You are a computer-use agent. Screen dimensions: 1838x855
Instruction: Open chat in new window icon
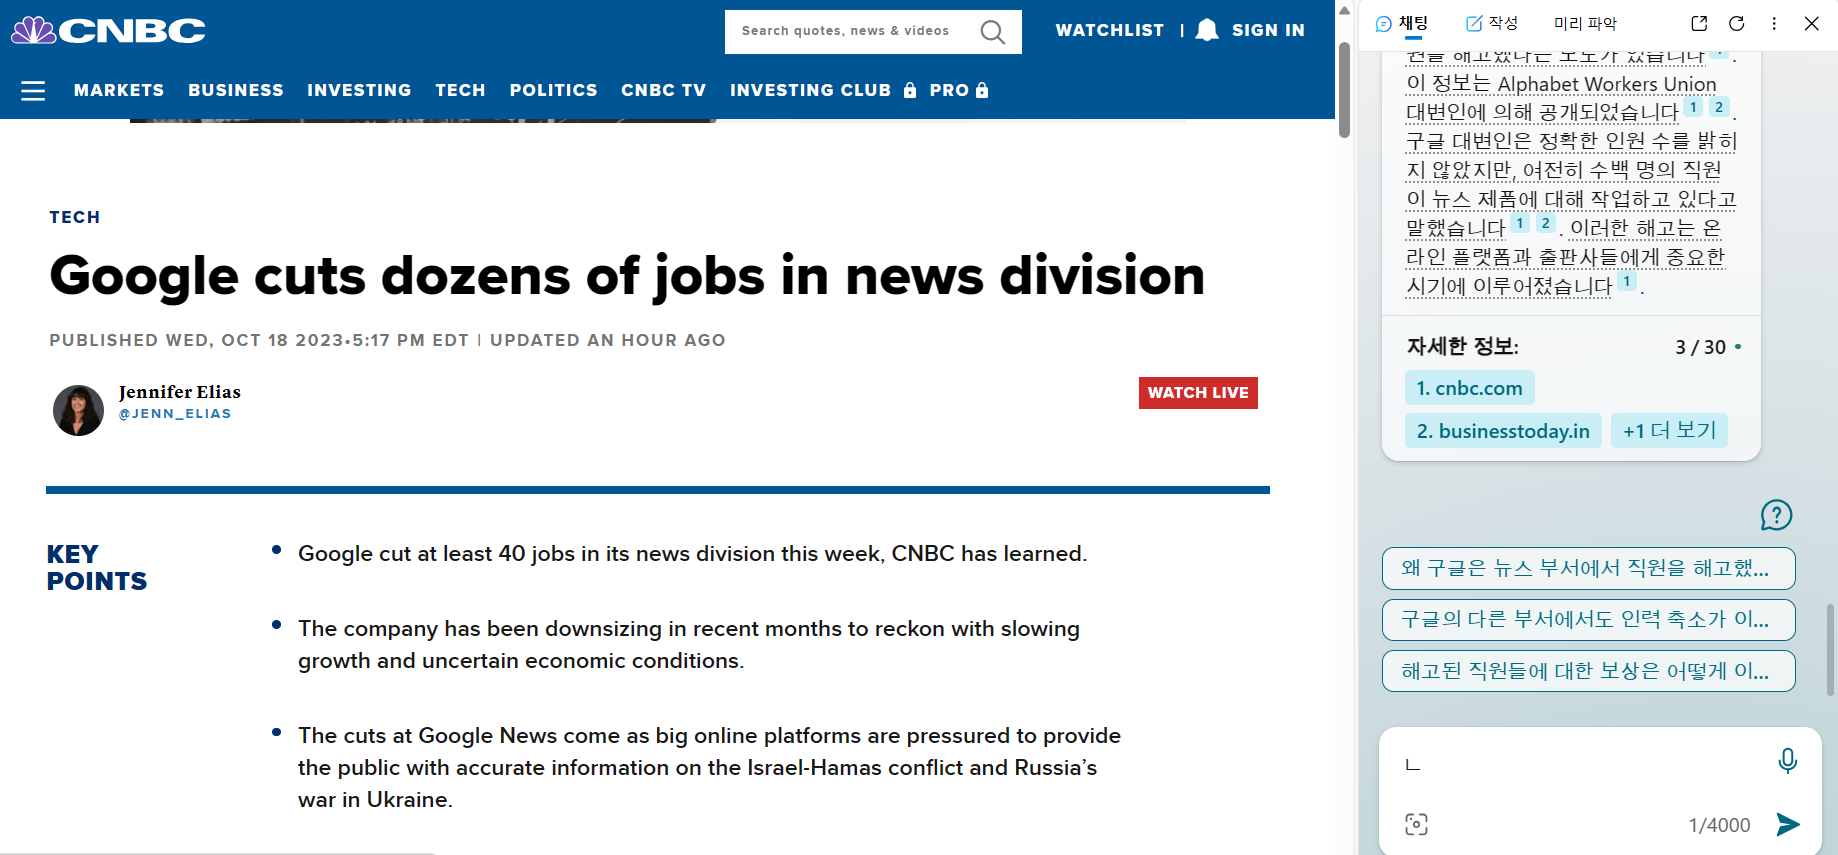click(x=1699, y=23)
